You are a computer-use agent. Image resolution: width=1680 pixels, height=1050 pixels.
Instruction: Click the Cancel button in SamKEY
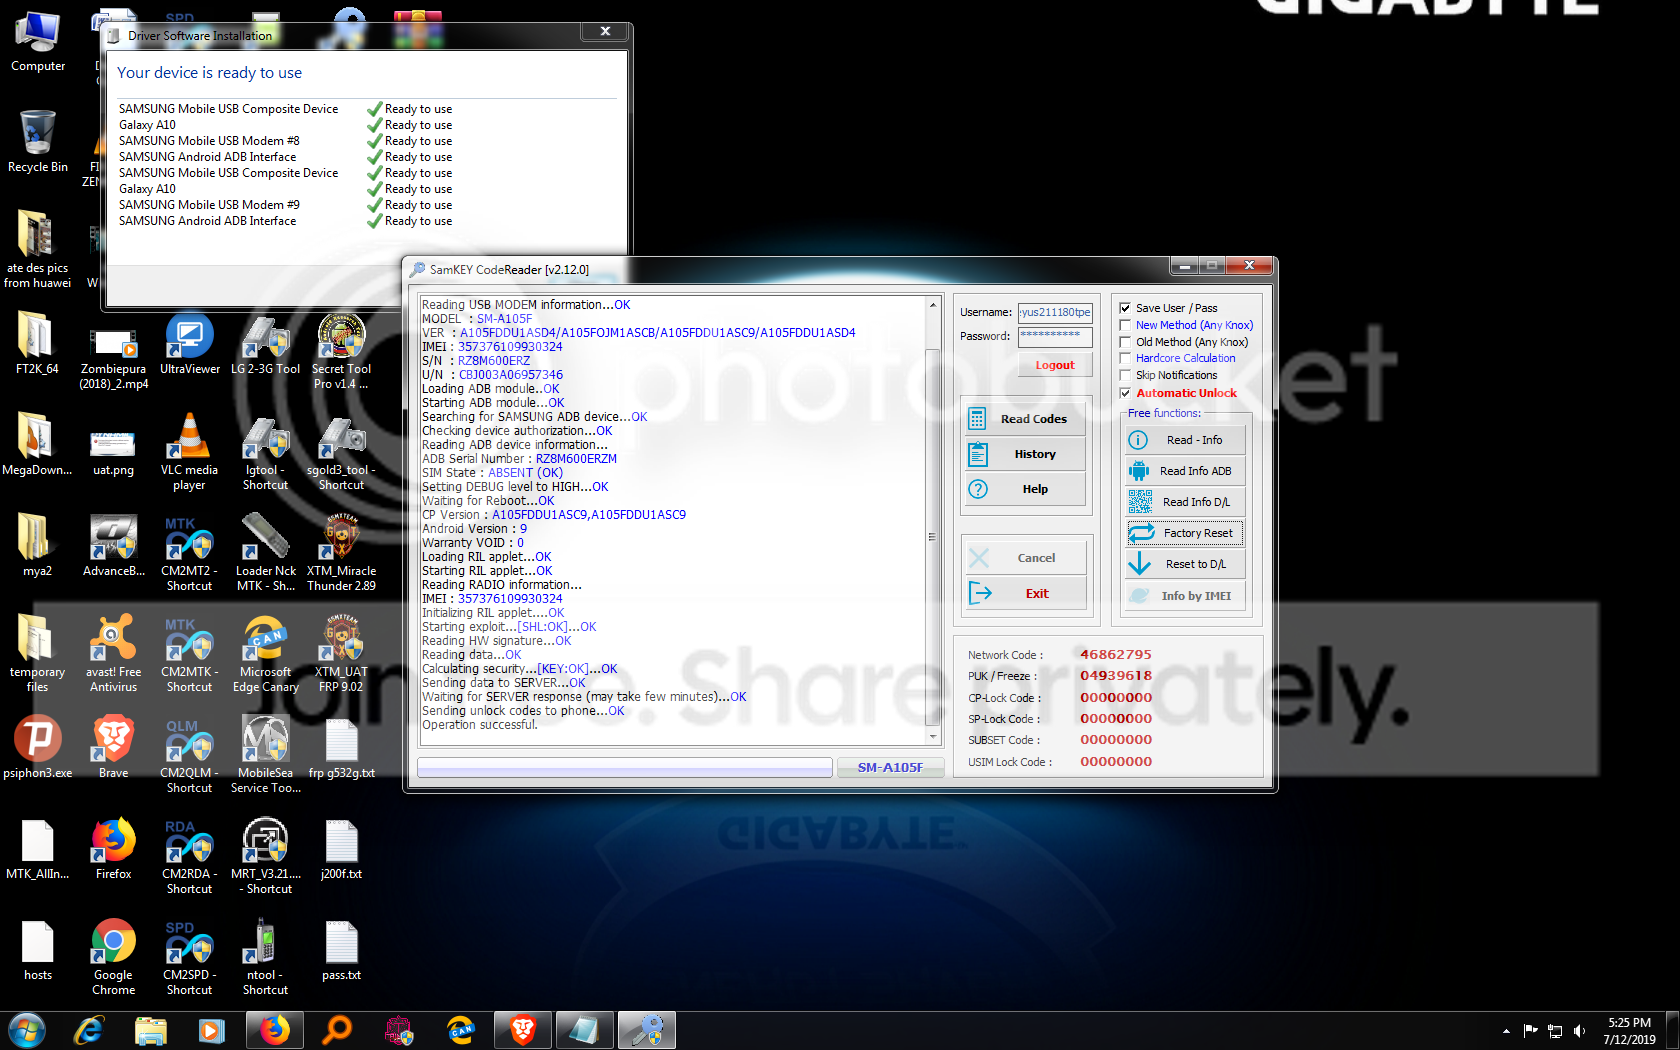click(x=1025, y=558)
